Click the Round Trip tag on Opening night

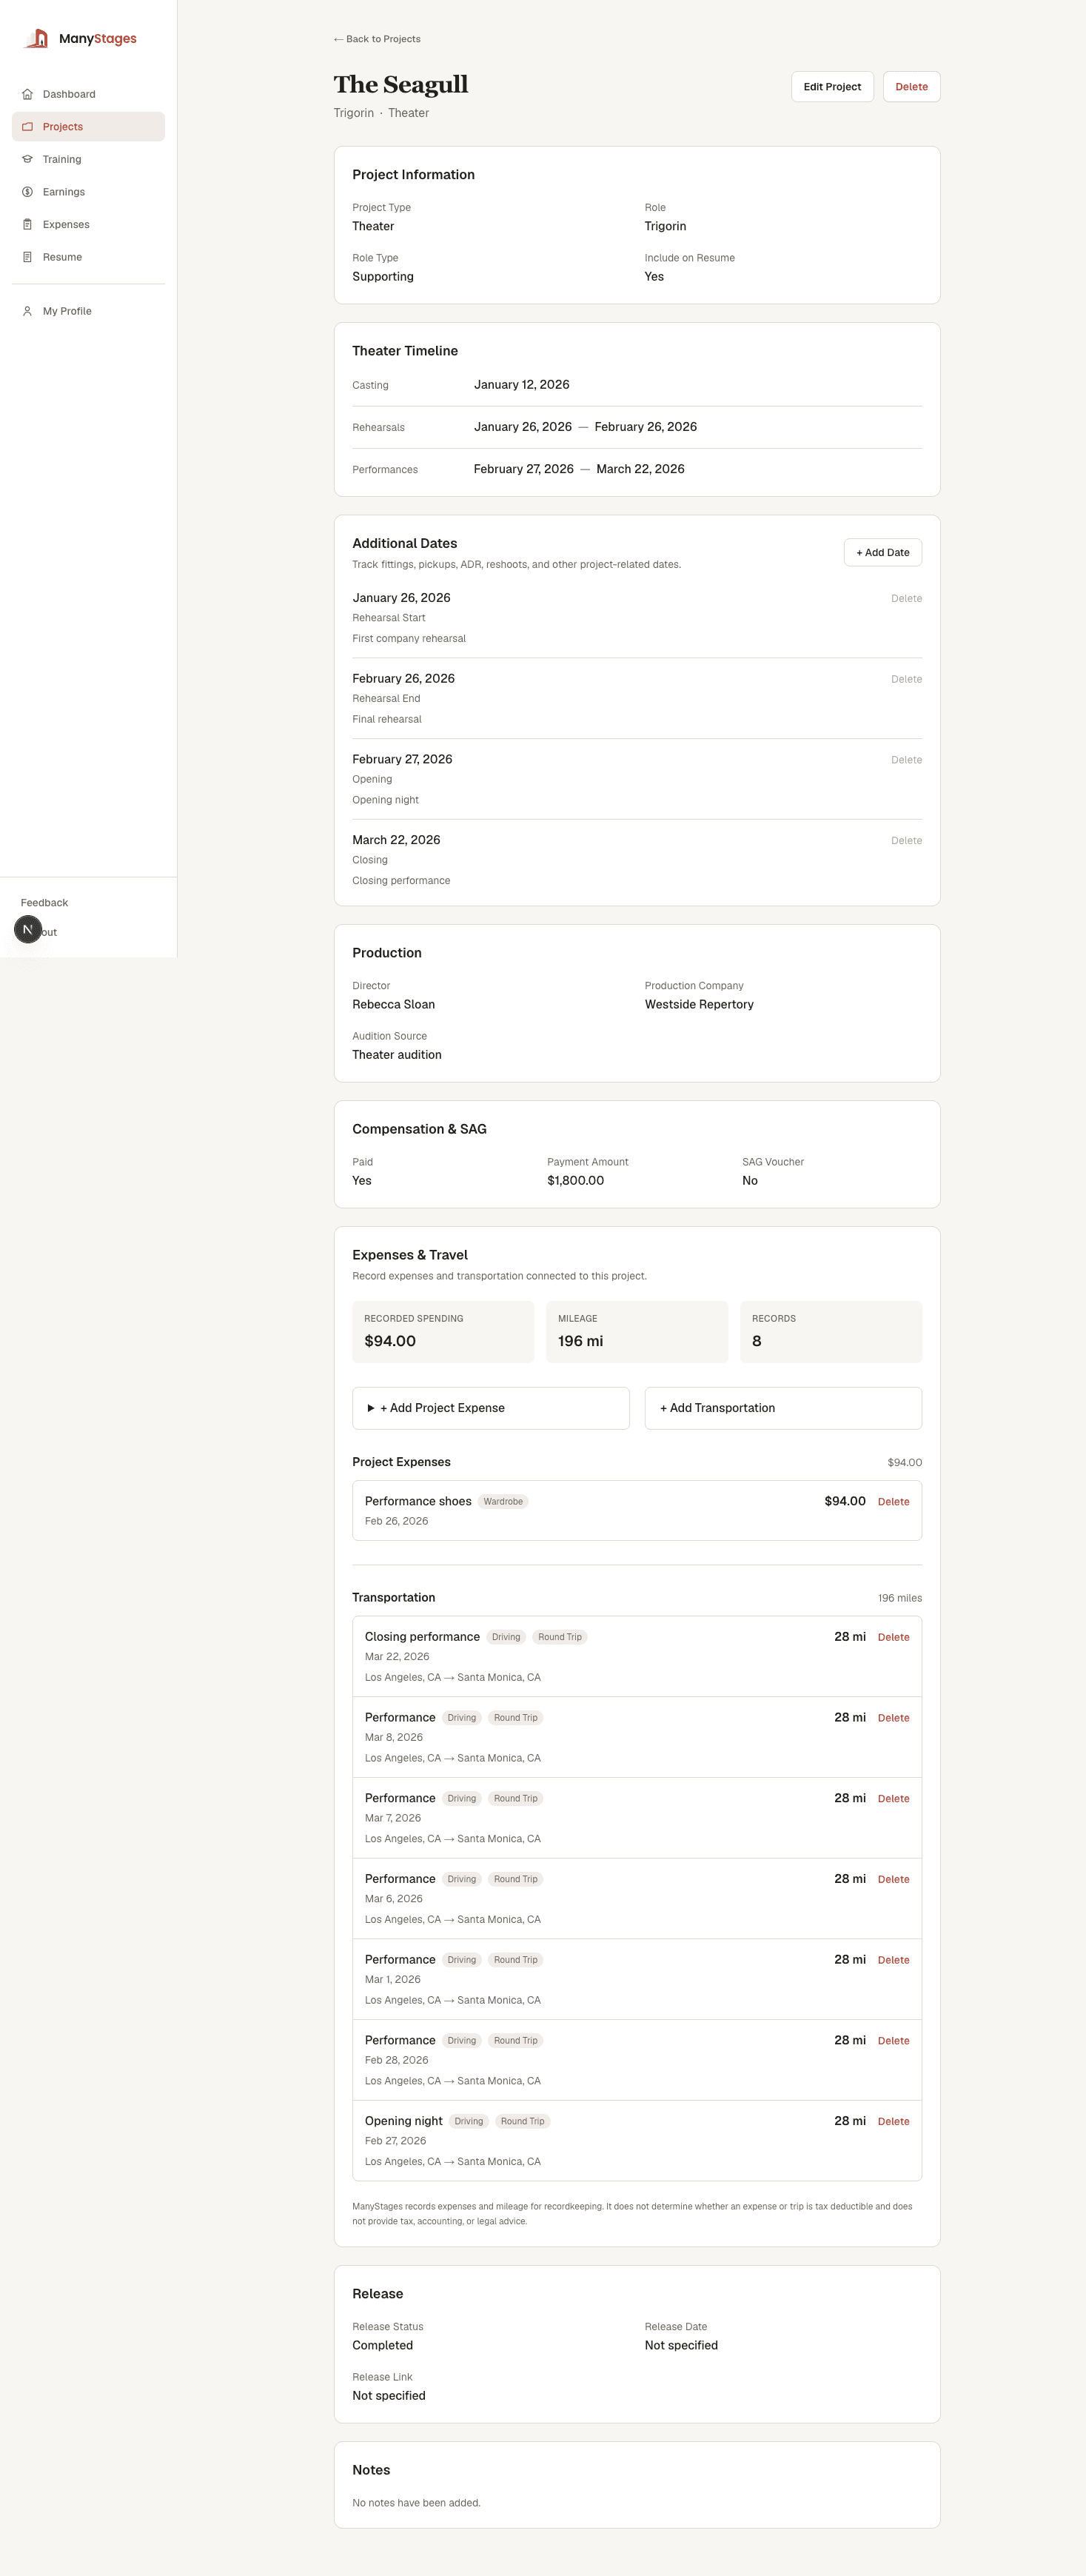click(522, 2121)
